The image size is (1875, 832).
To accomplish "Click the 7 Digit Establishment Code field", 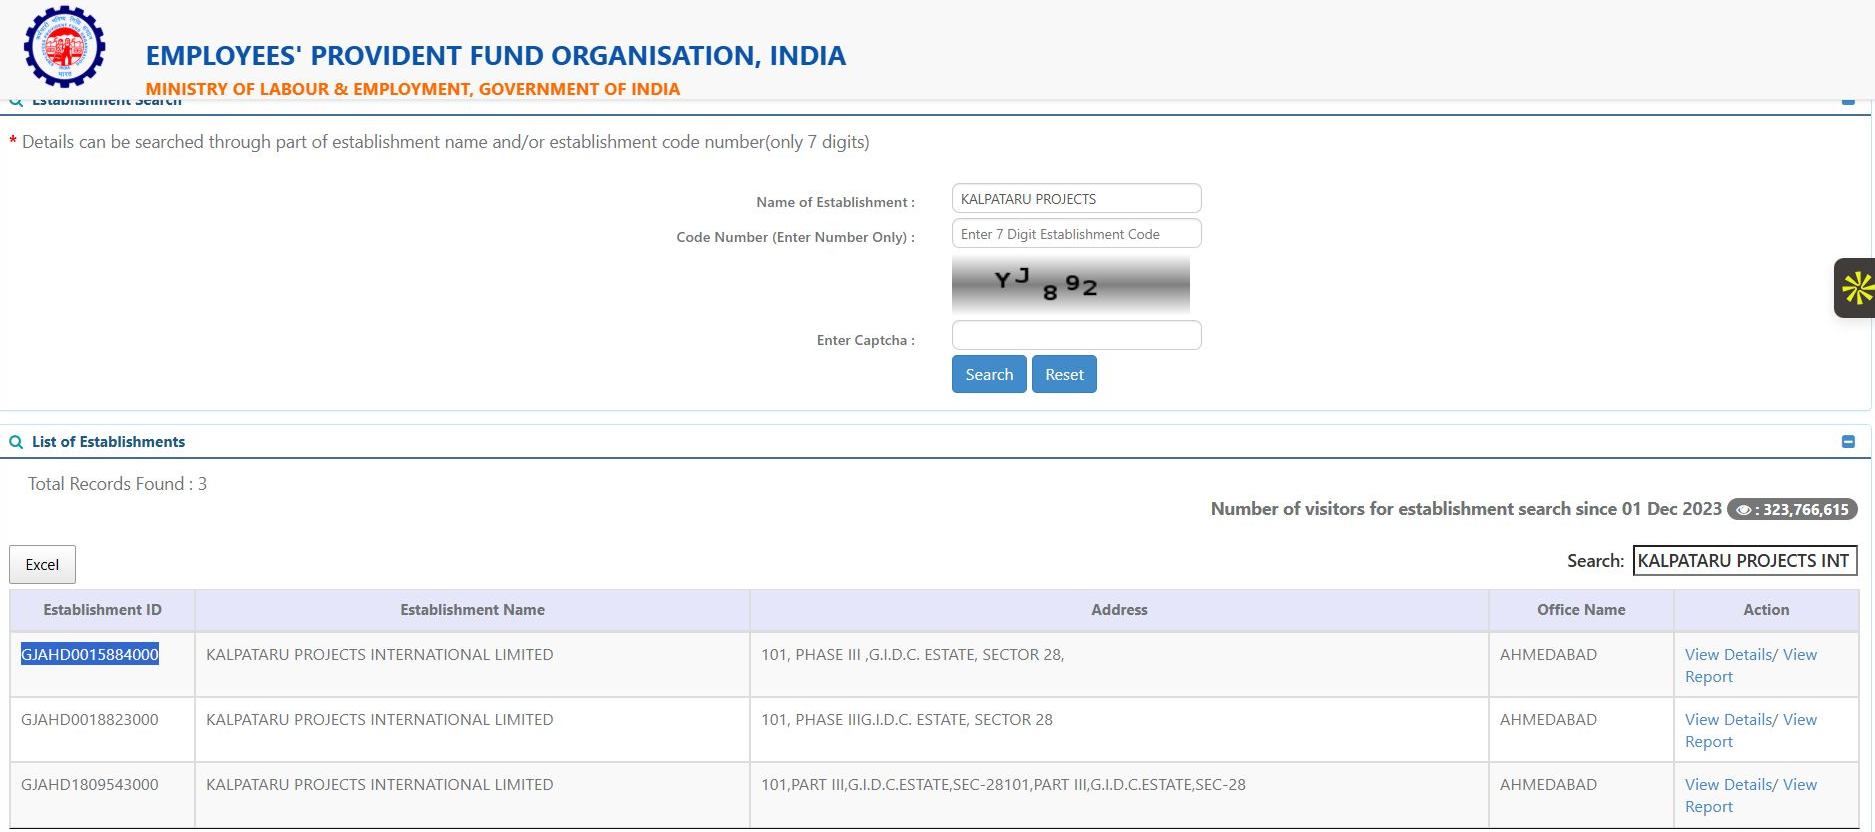I will point(1076,234).
